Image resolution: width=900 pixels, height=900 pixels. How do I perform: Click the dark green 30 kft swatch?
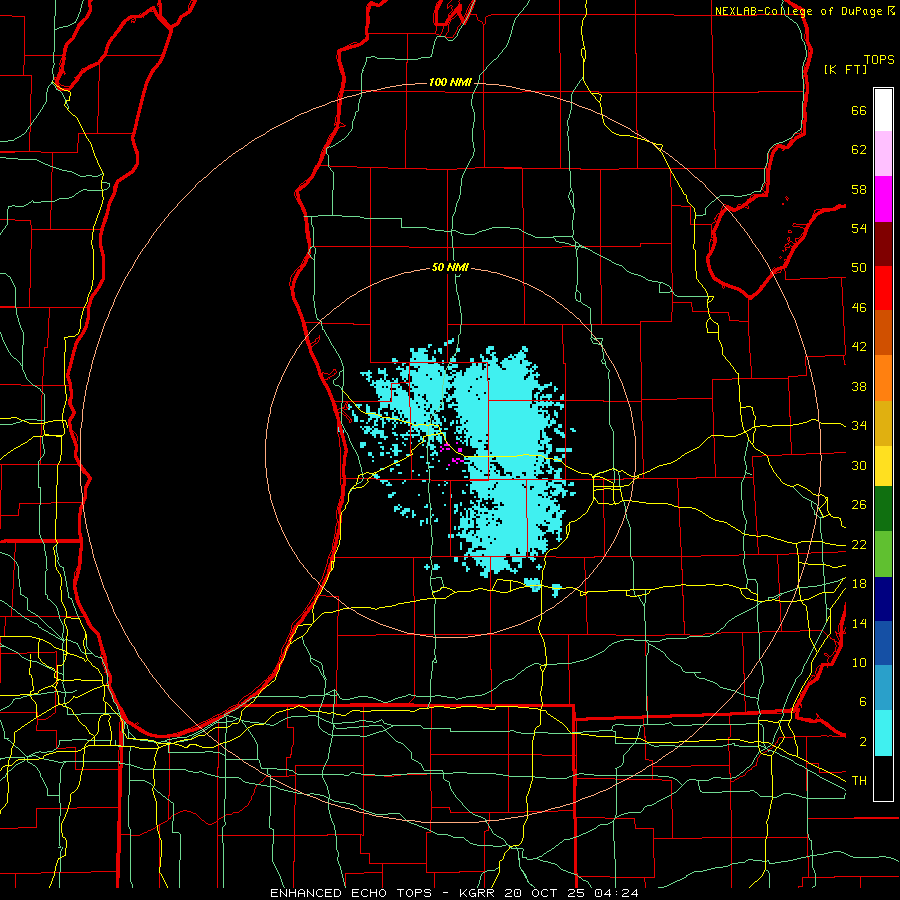pyautogui.click(x=883, y=509)
